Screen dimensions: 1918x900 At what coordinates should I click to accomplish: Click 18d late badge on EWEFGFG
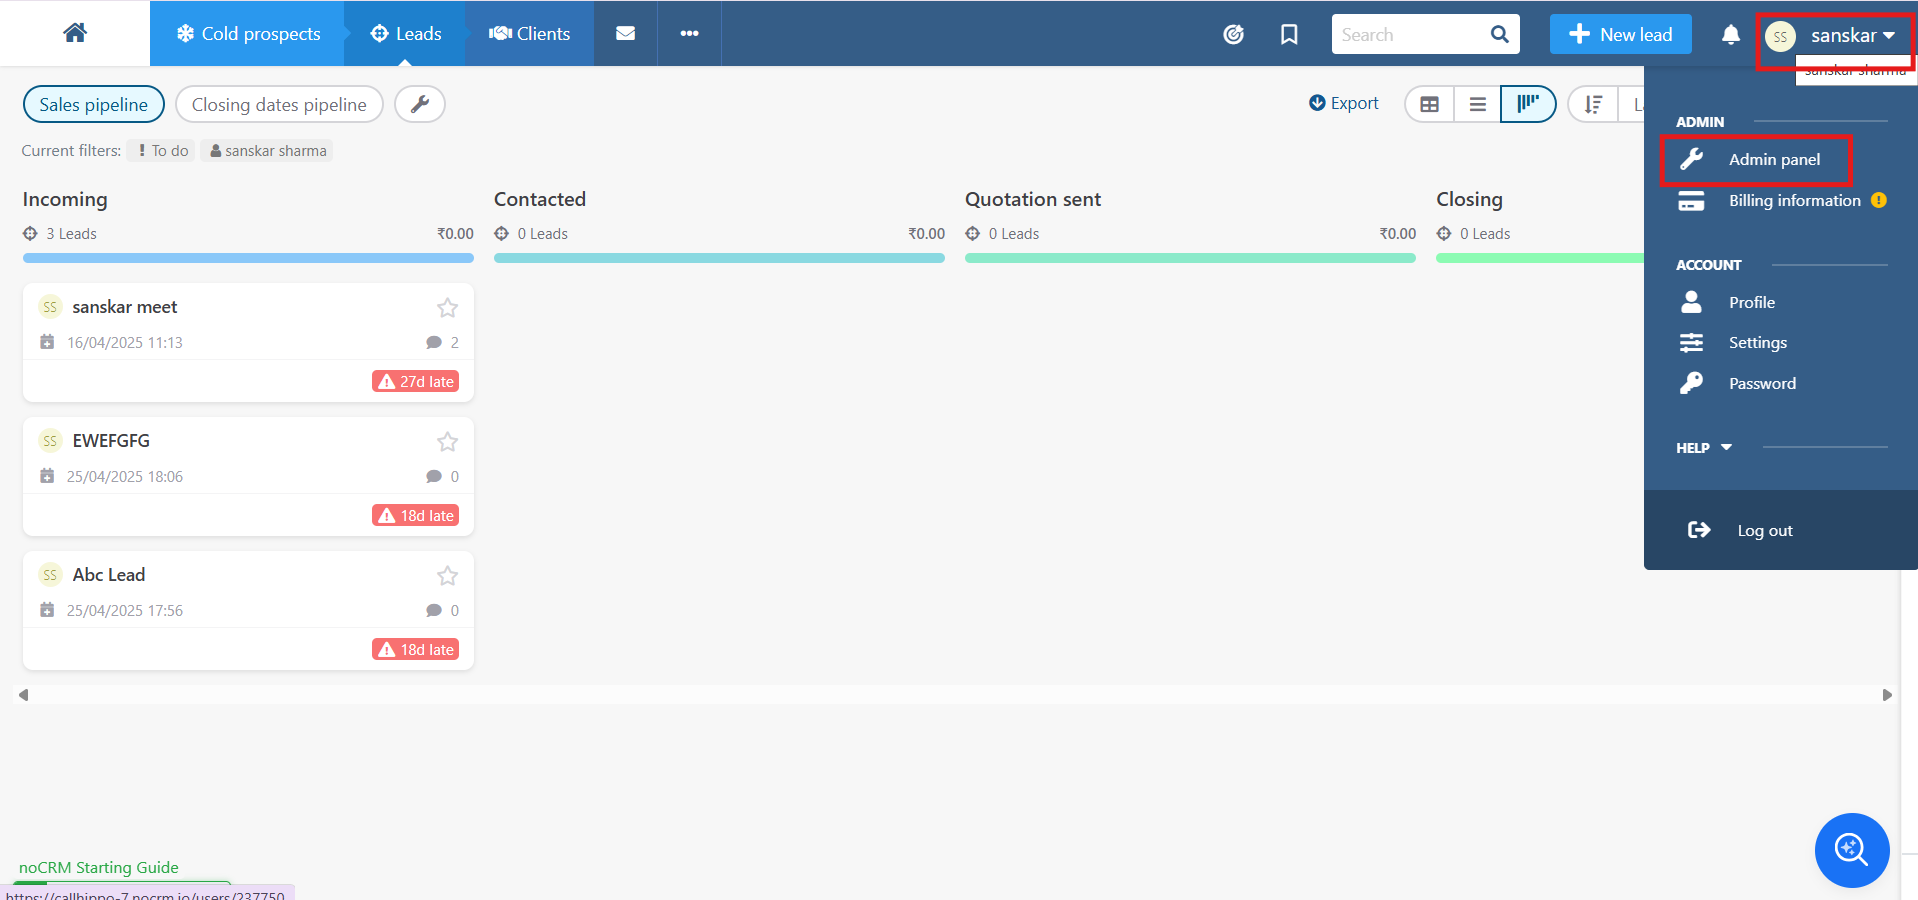point(416,515)
